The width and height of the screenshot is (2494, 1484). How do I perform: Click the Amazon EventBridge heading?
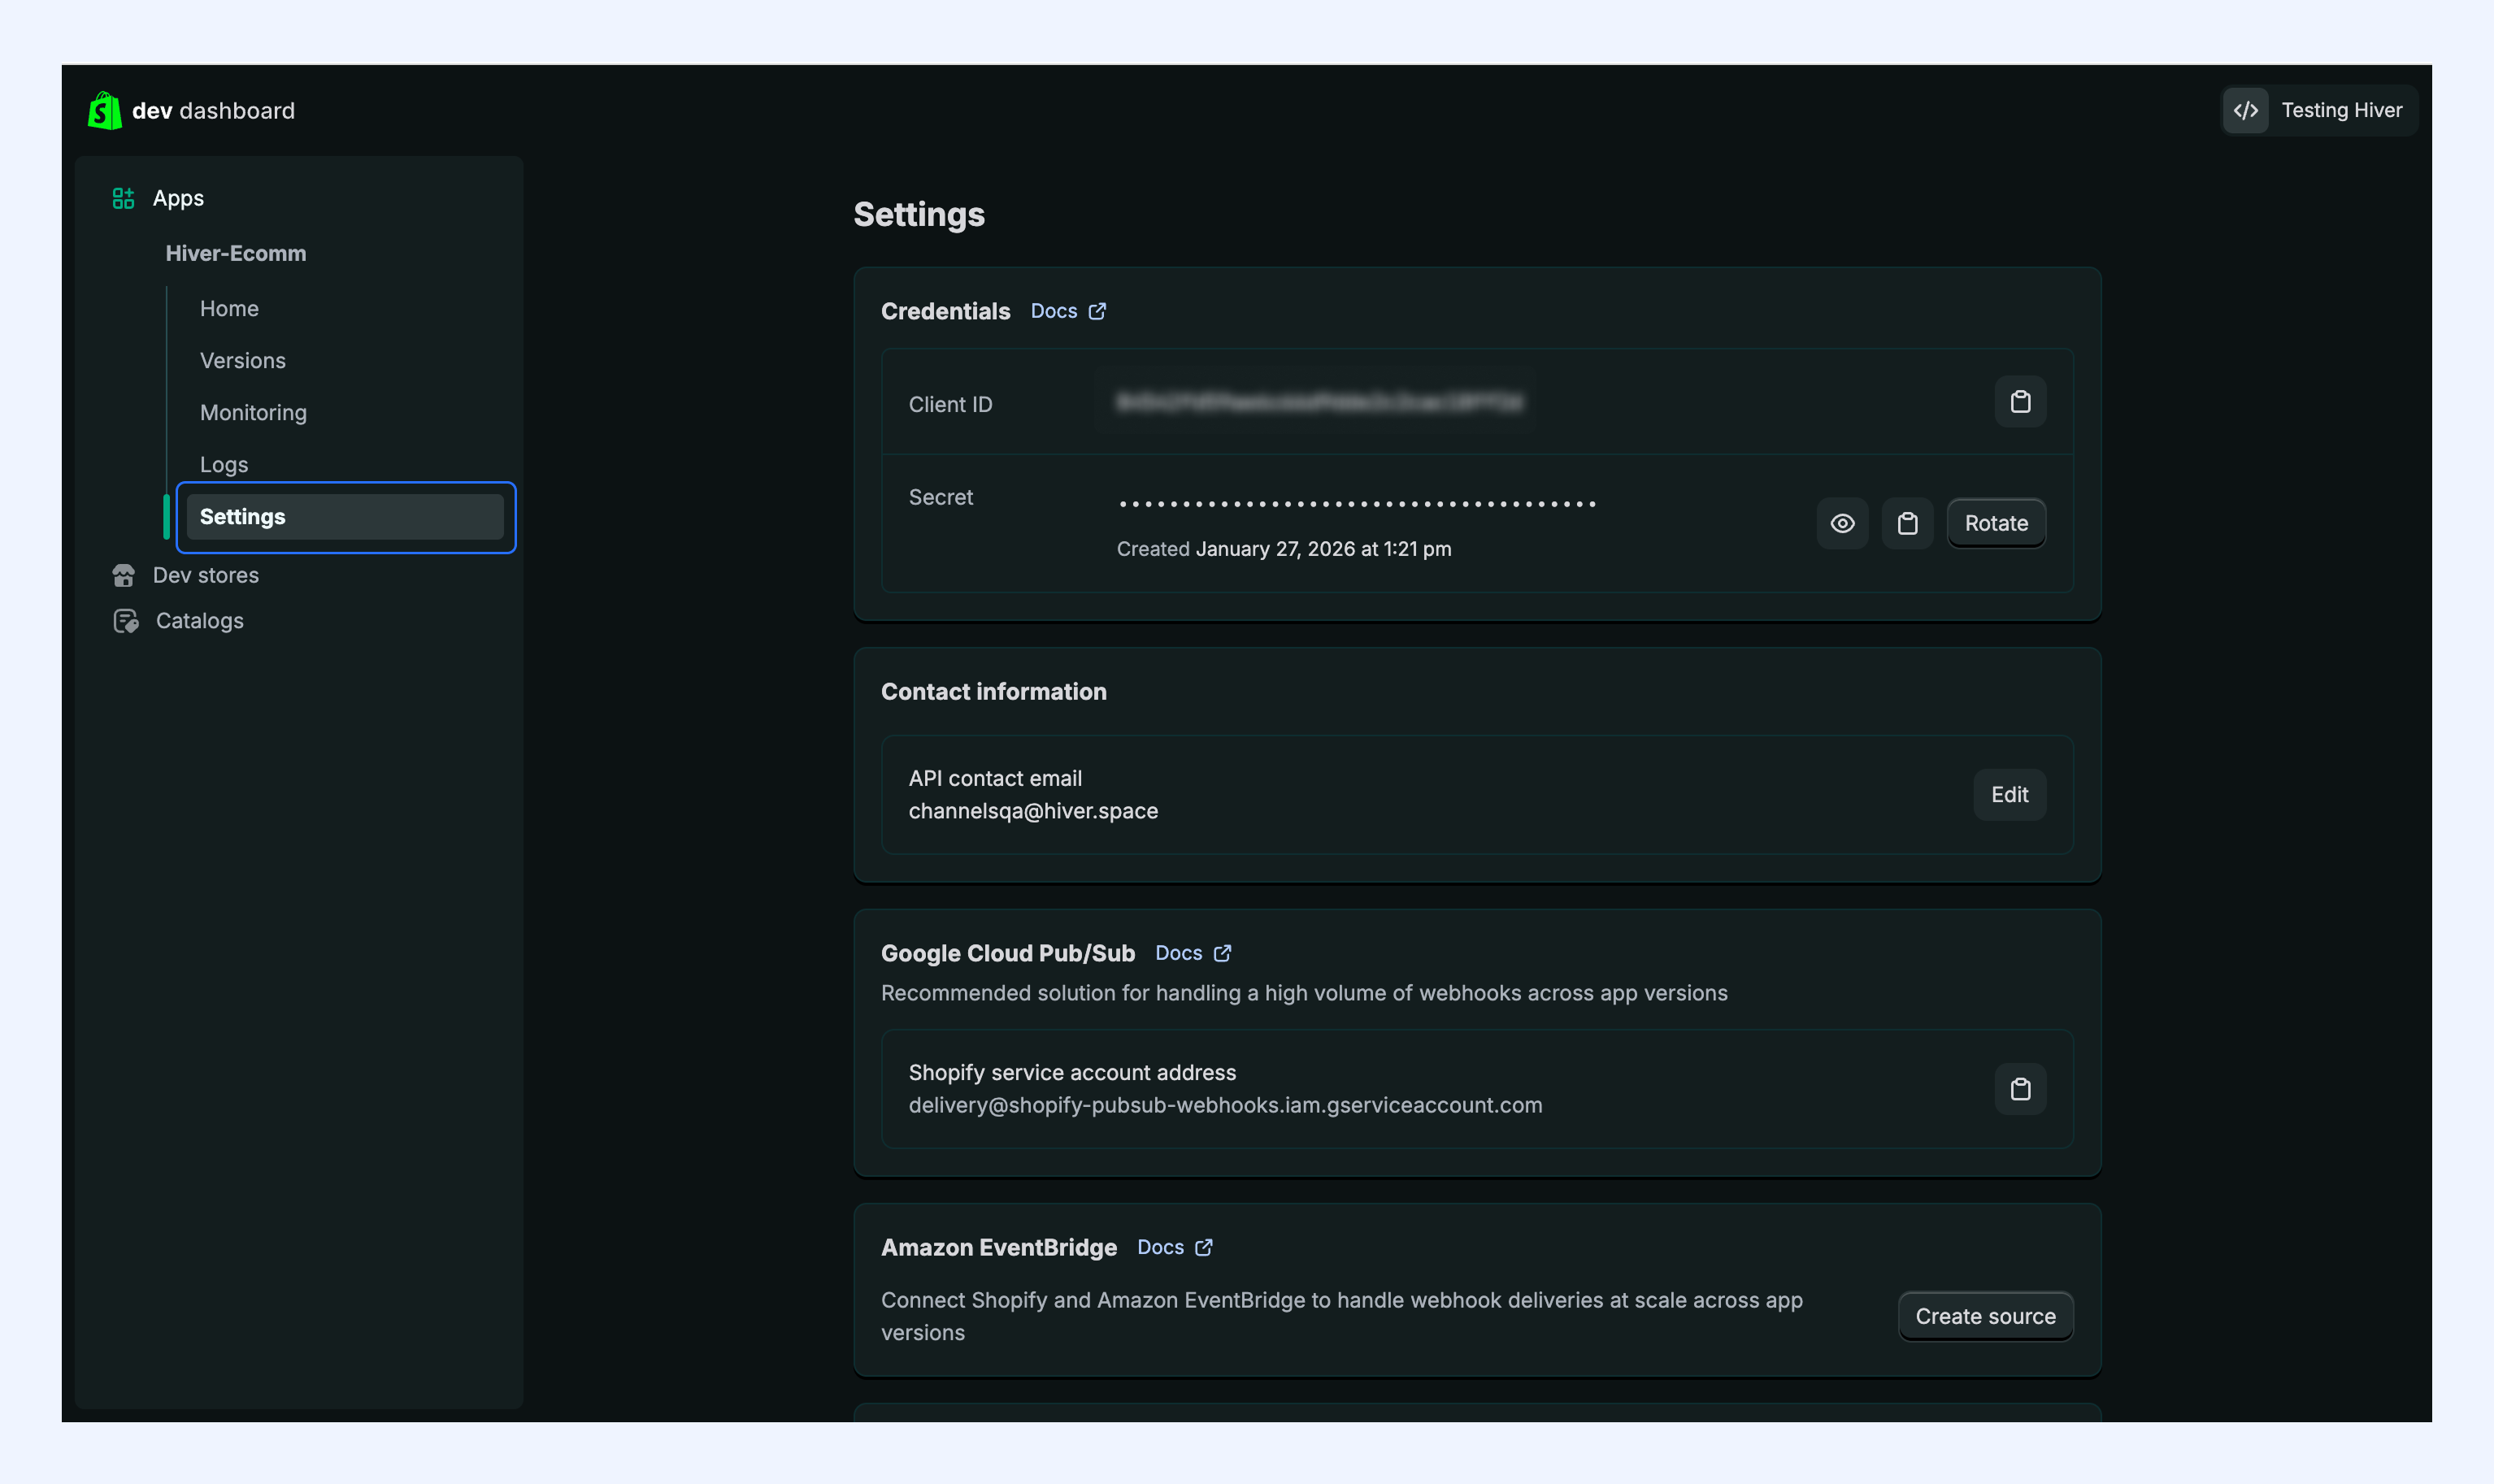pyautogui.click(x=998, y=1247)
